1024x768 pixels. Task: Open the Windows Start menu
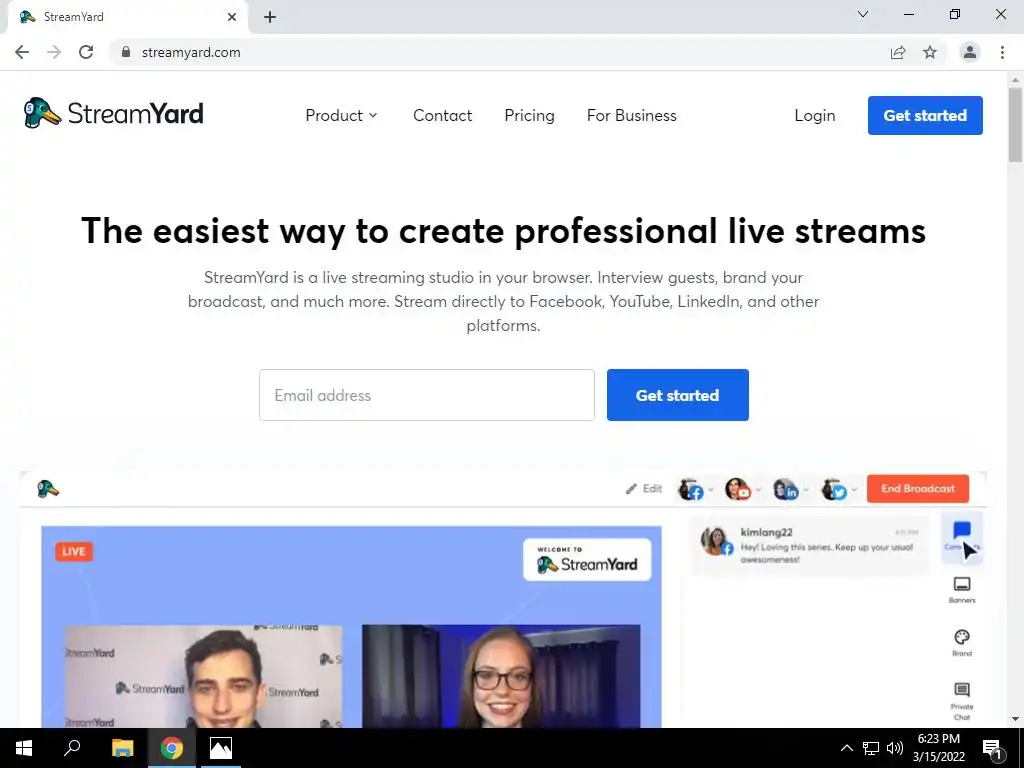[x=24, y=748]
